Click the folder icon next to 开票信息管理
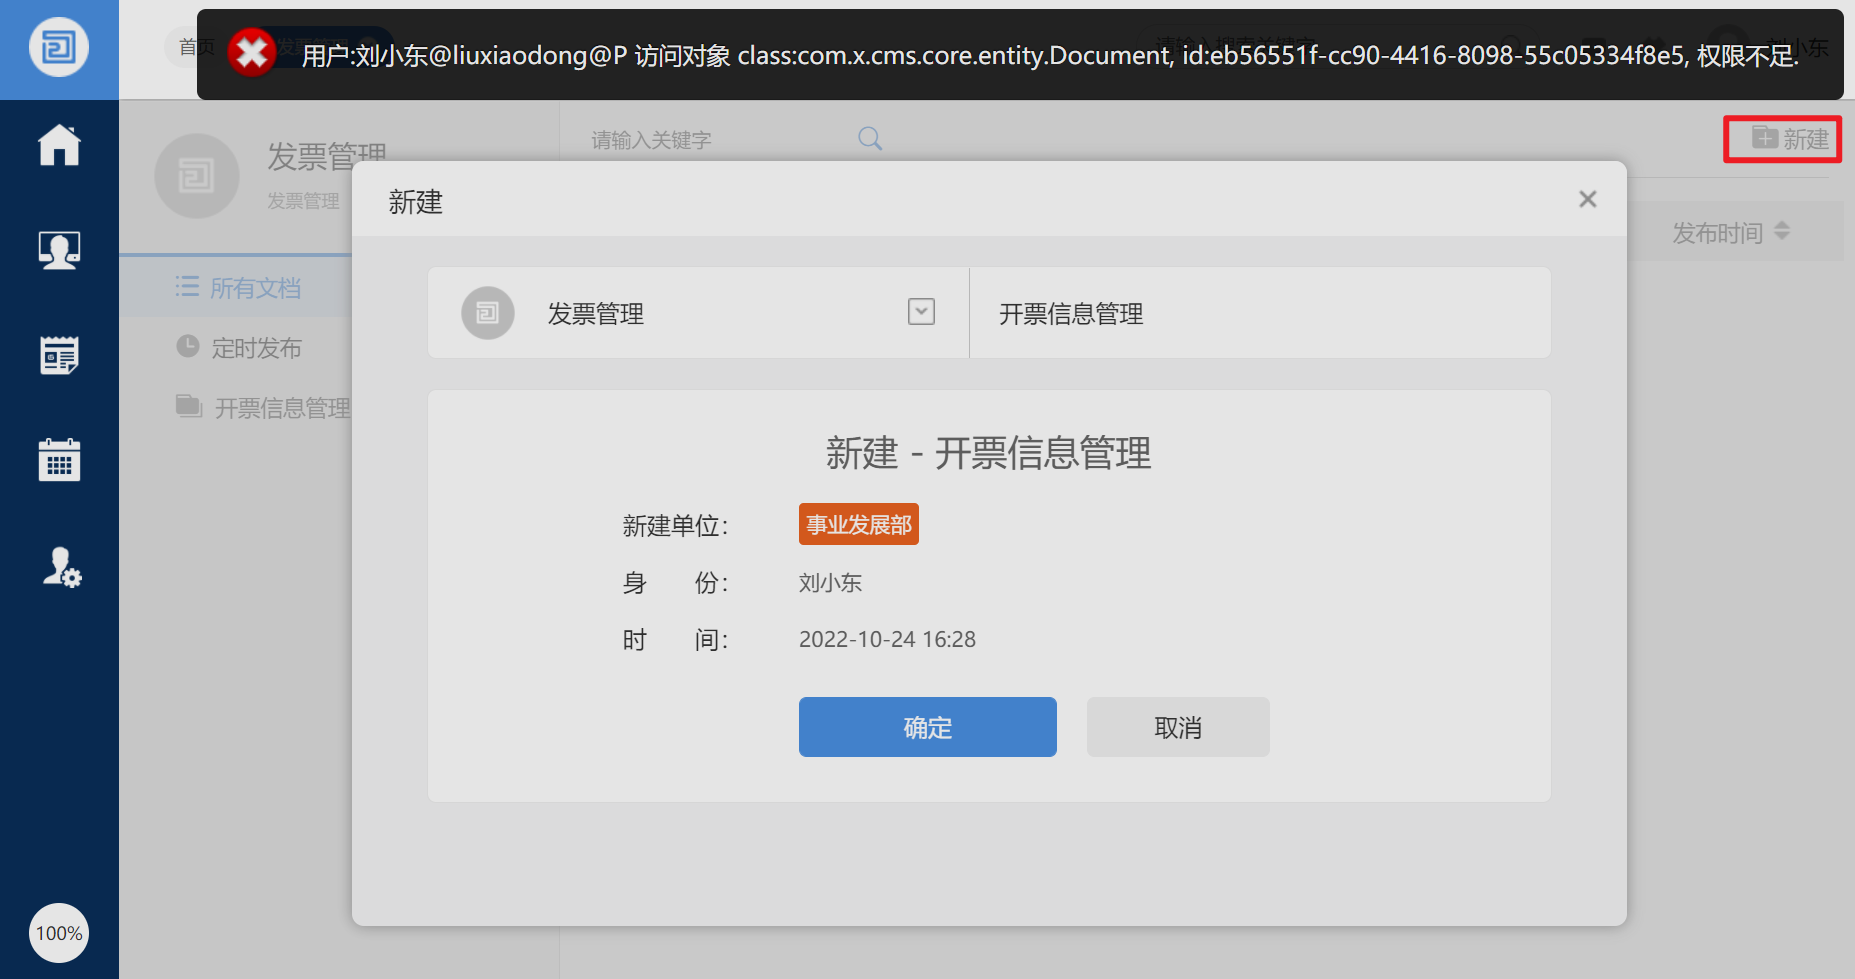Image resolution: width=1855 pixels, height=979 pixels. [x=189, y=406]
